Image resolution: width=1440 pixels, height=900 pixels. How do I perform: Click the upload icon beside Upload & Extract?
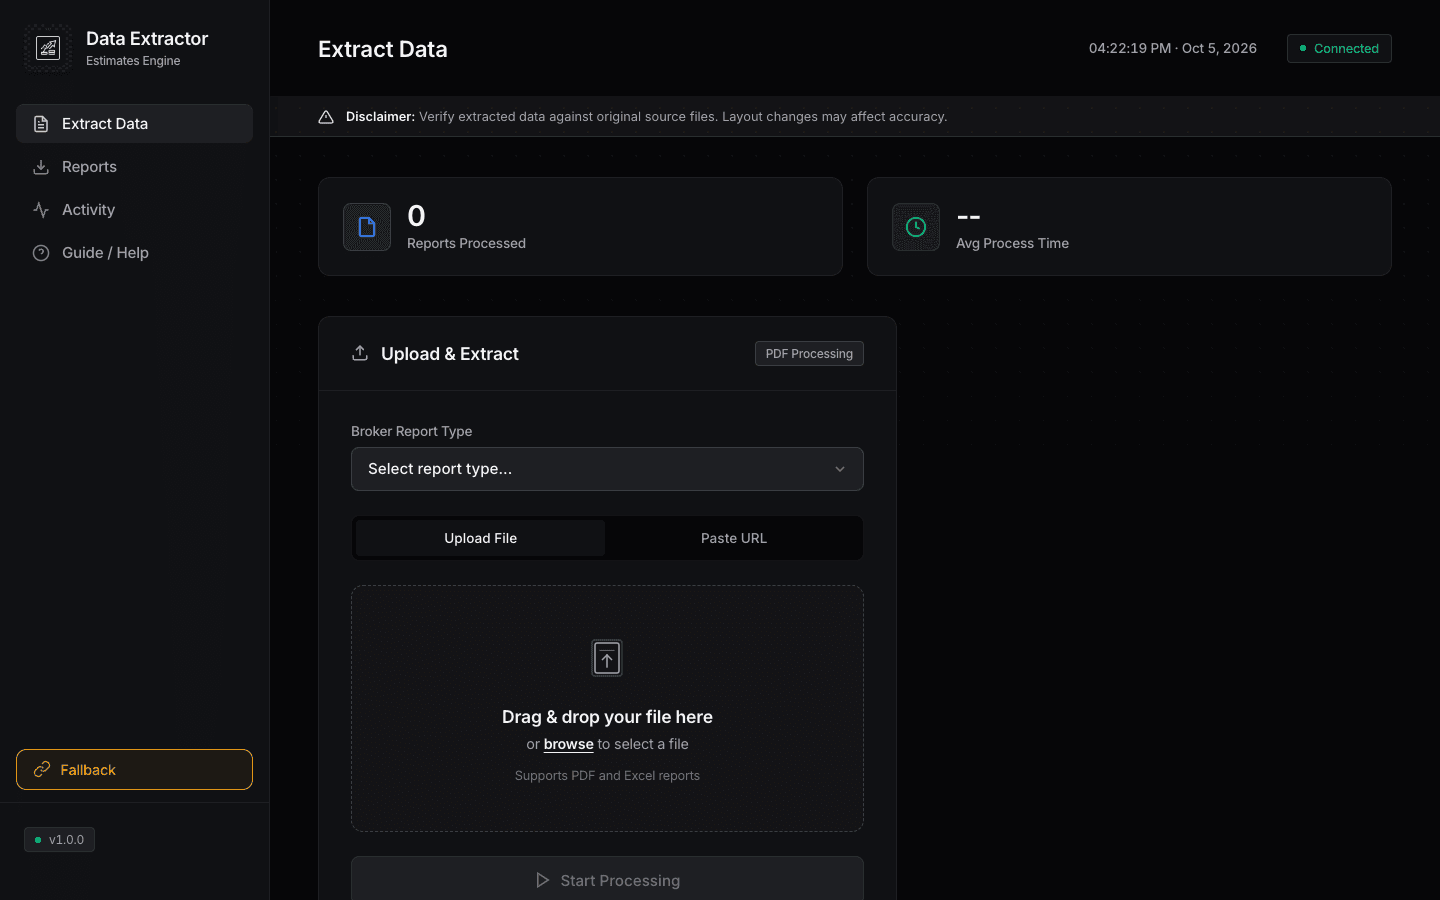point(360,354)
